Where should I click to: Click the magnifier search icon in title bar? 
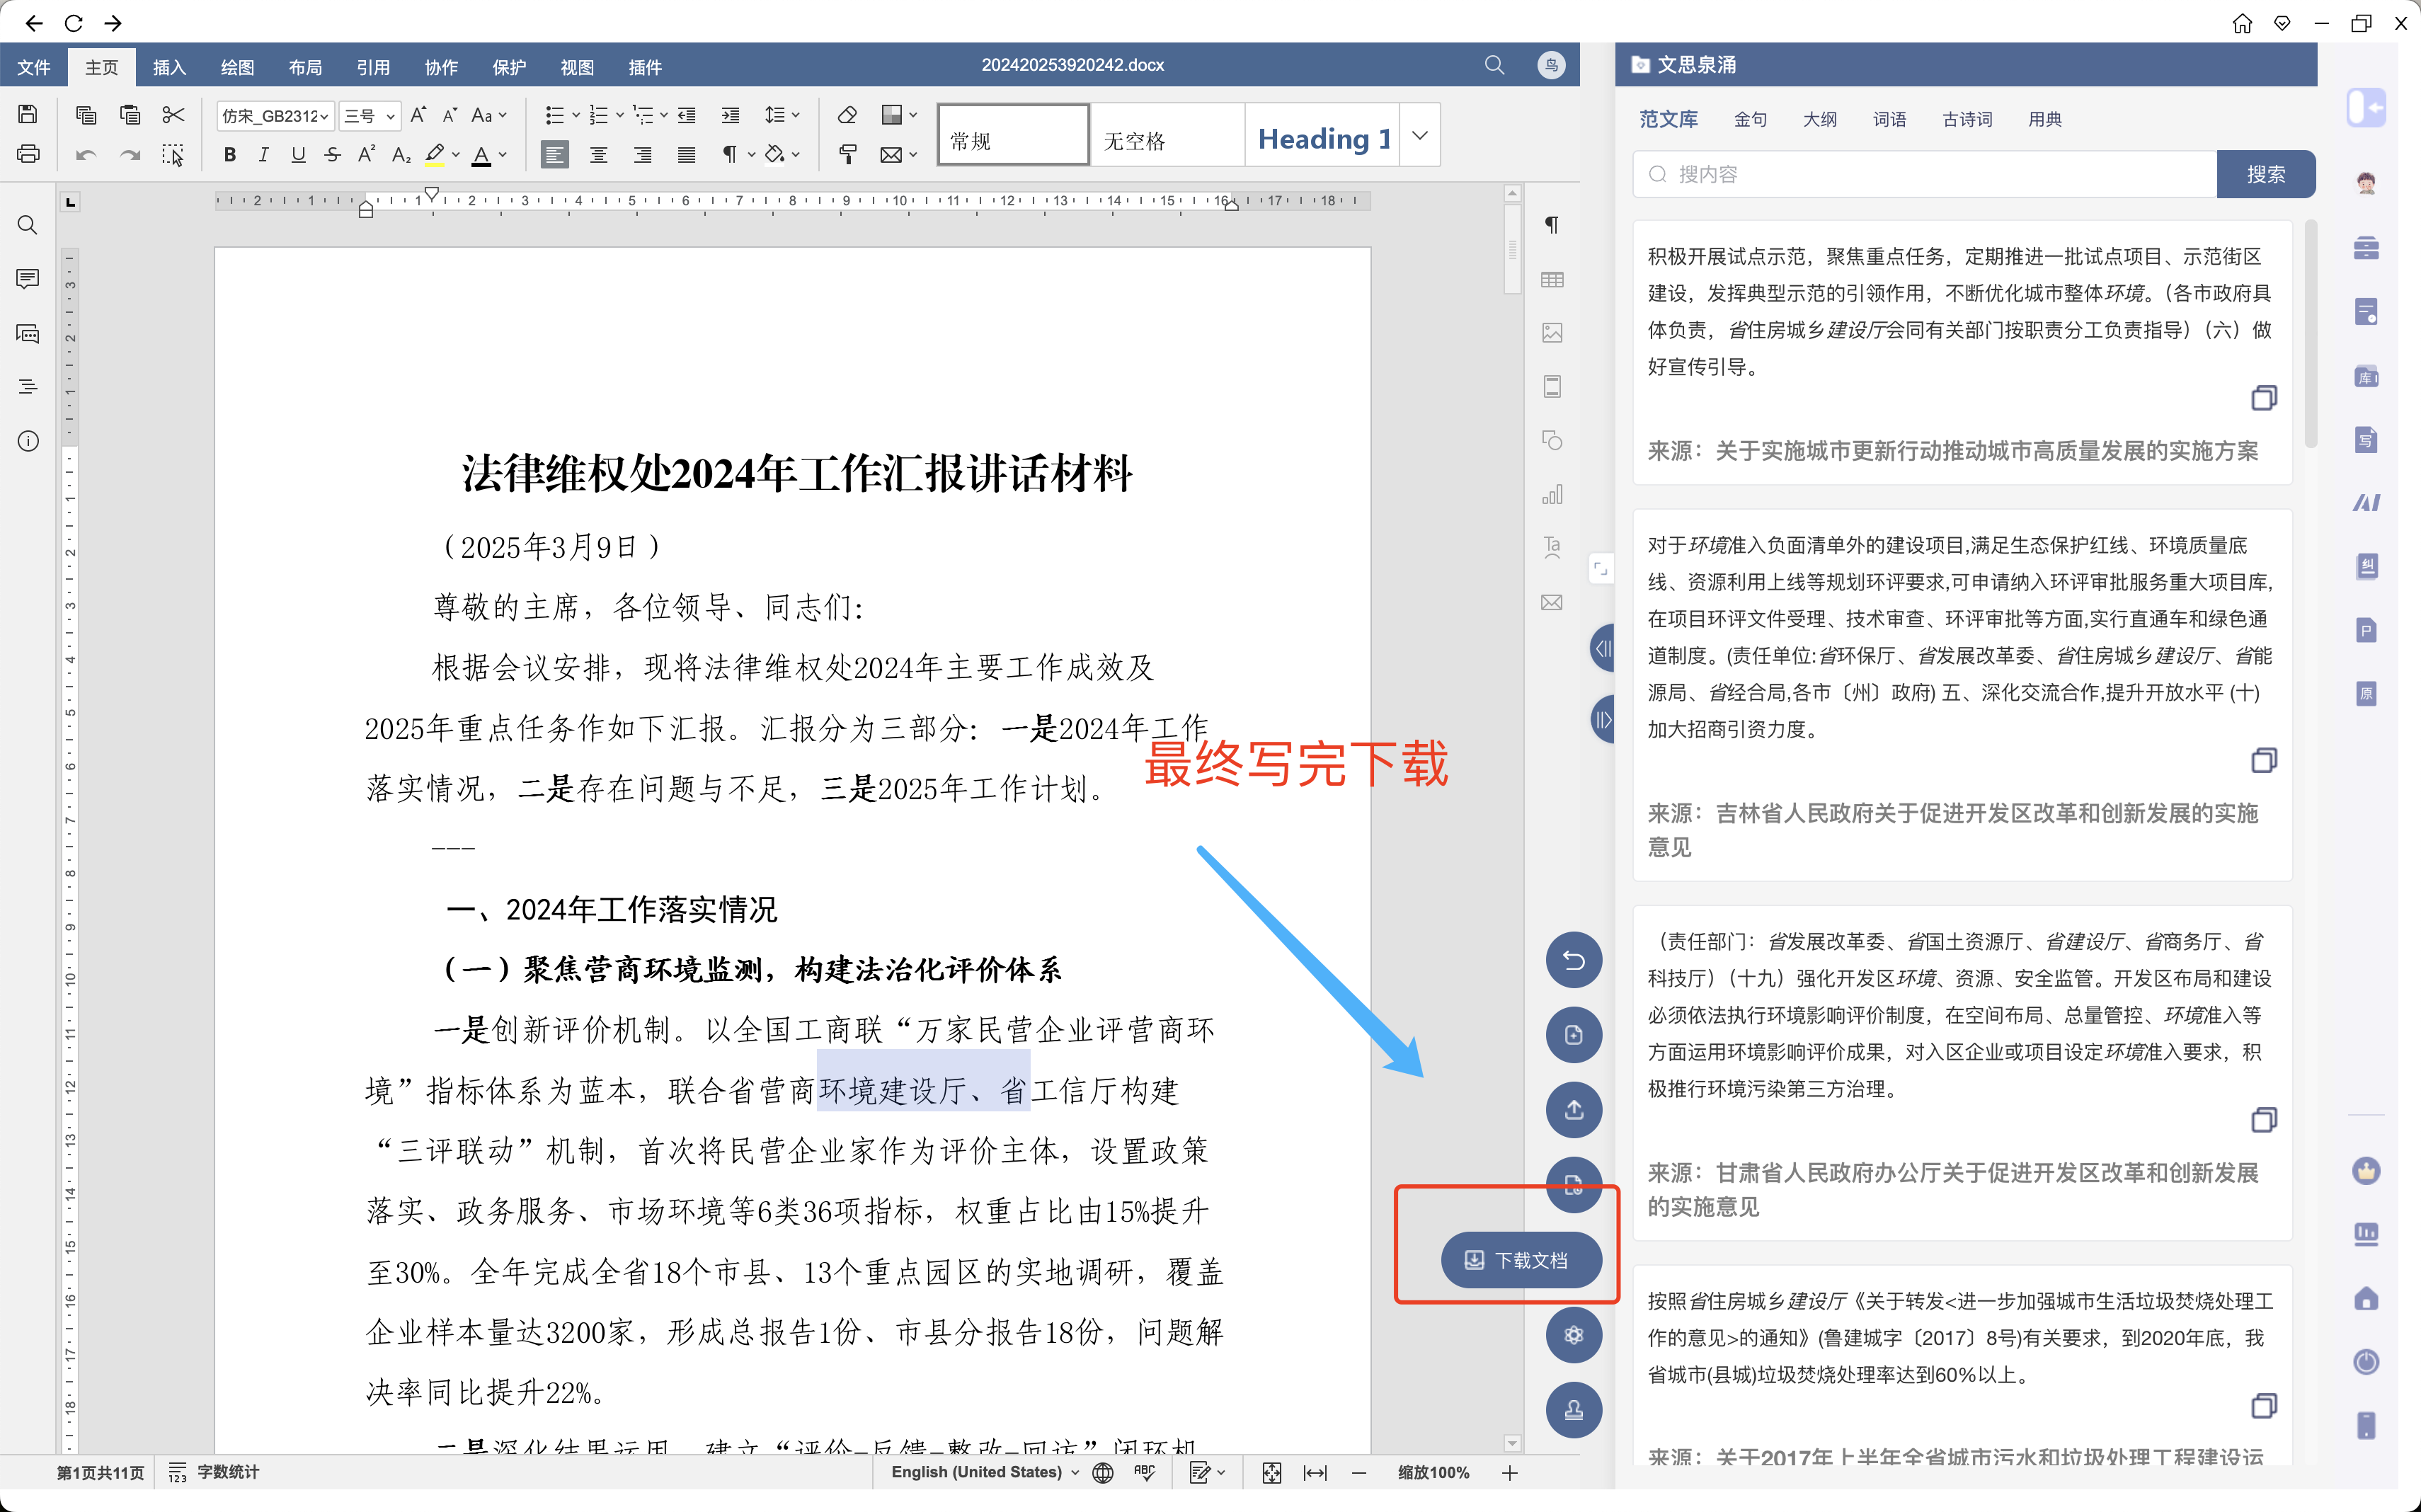[1494, 65]
